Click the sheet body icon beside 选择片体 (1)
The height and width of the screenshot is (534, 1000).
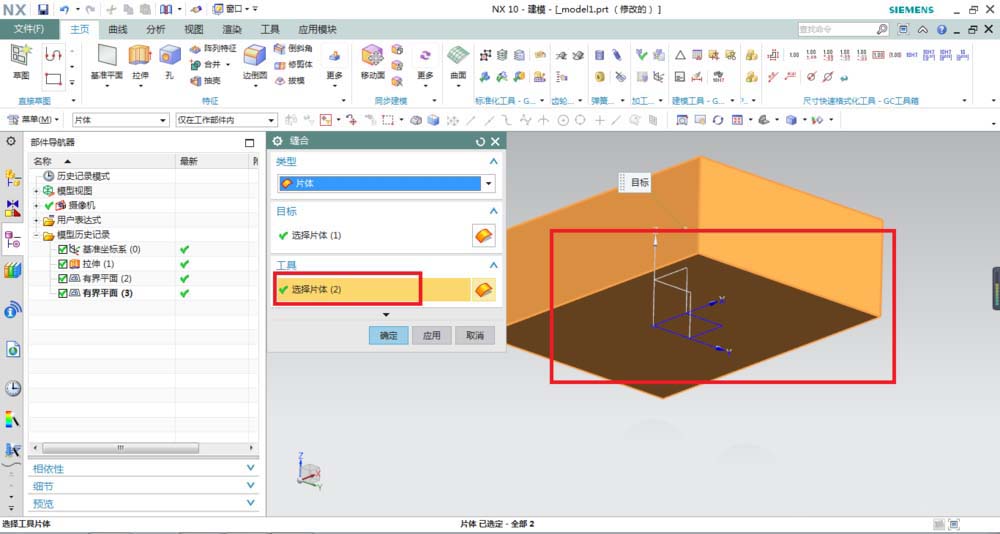(484, 235)
